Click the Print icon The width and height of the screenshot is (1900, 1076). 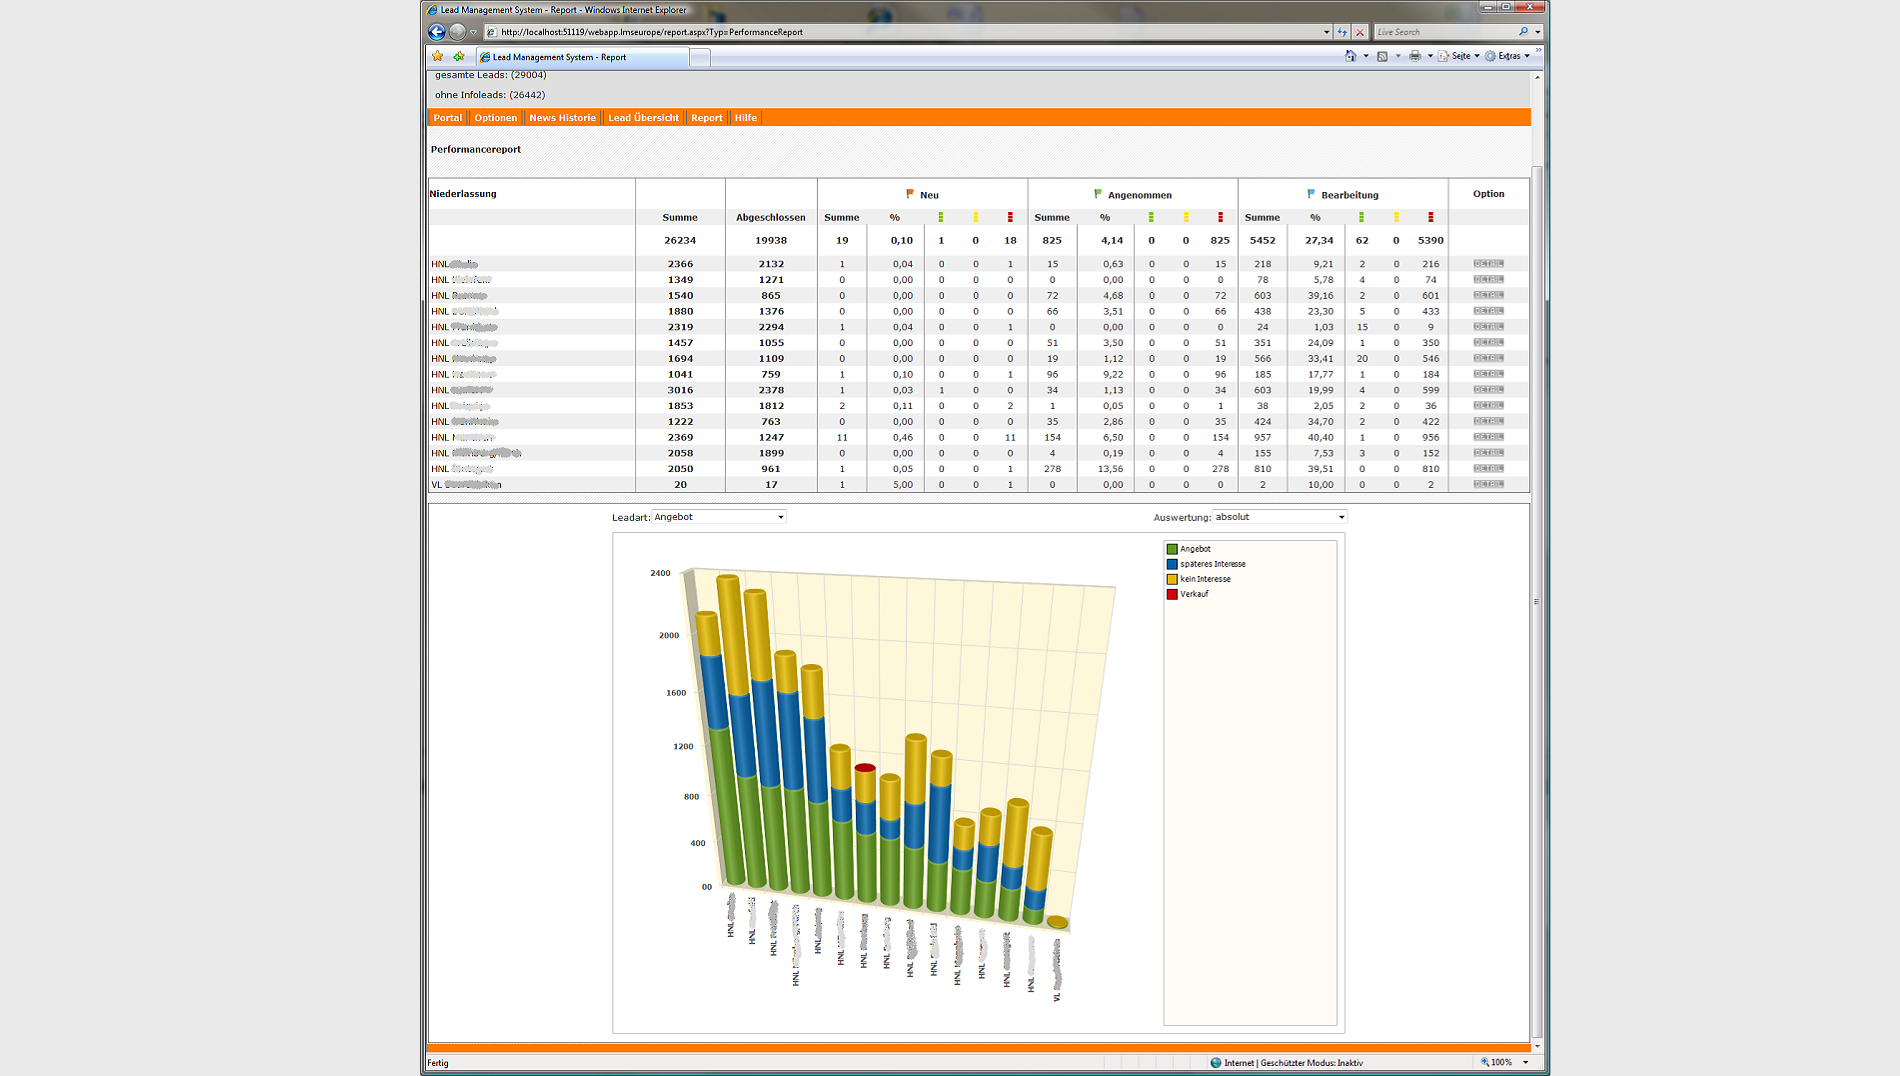[1415, 56]
